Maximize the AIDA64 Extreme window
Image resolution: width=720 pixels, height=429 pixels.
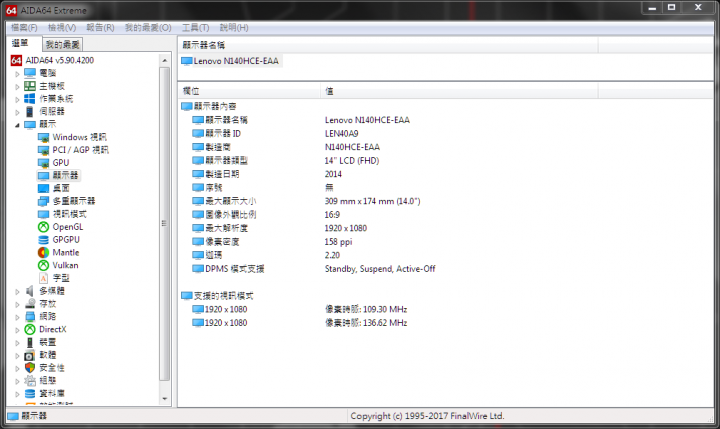671,7
